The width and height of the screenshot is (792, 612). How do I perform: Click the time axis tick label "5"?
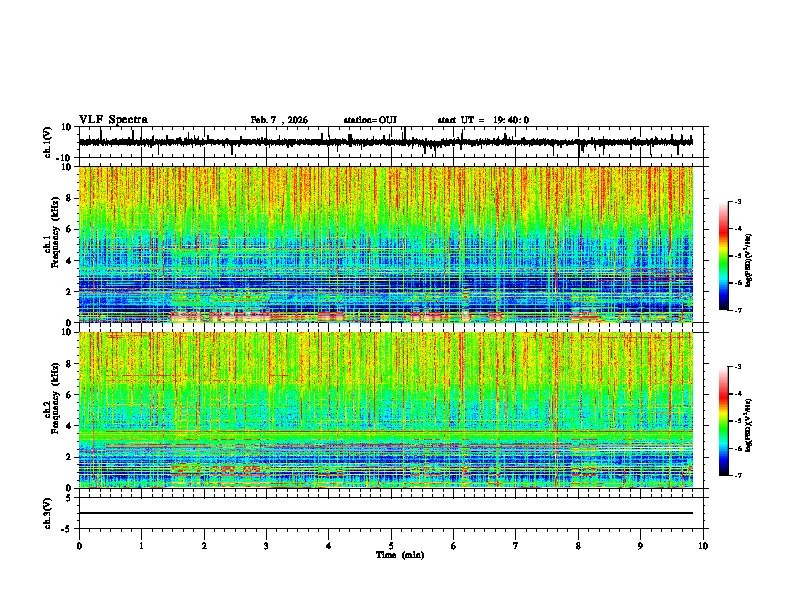pos(391,546)
